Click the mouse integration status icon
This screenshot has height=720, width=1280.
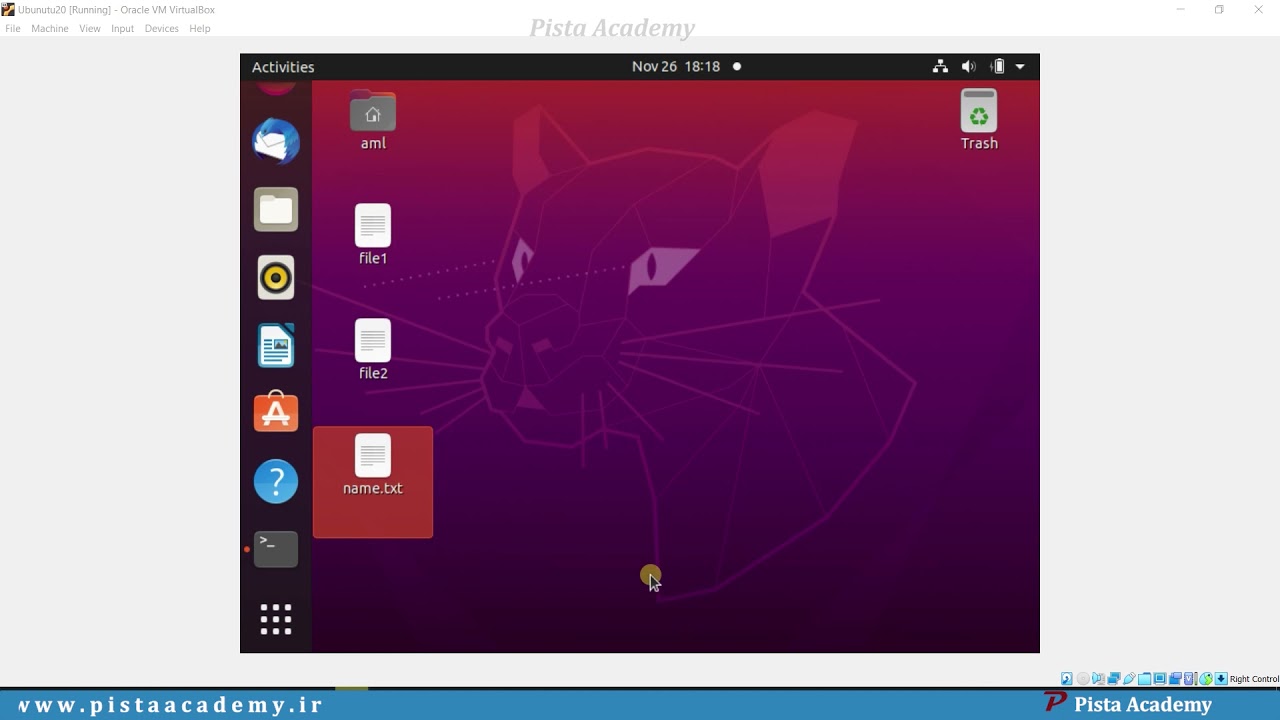pos(1206,679)
